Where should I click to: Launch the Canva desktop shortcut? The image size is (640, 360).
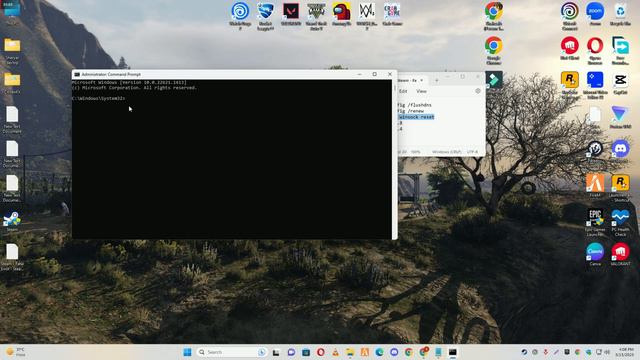point(595,254)
